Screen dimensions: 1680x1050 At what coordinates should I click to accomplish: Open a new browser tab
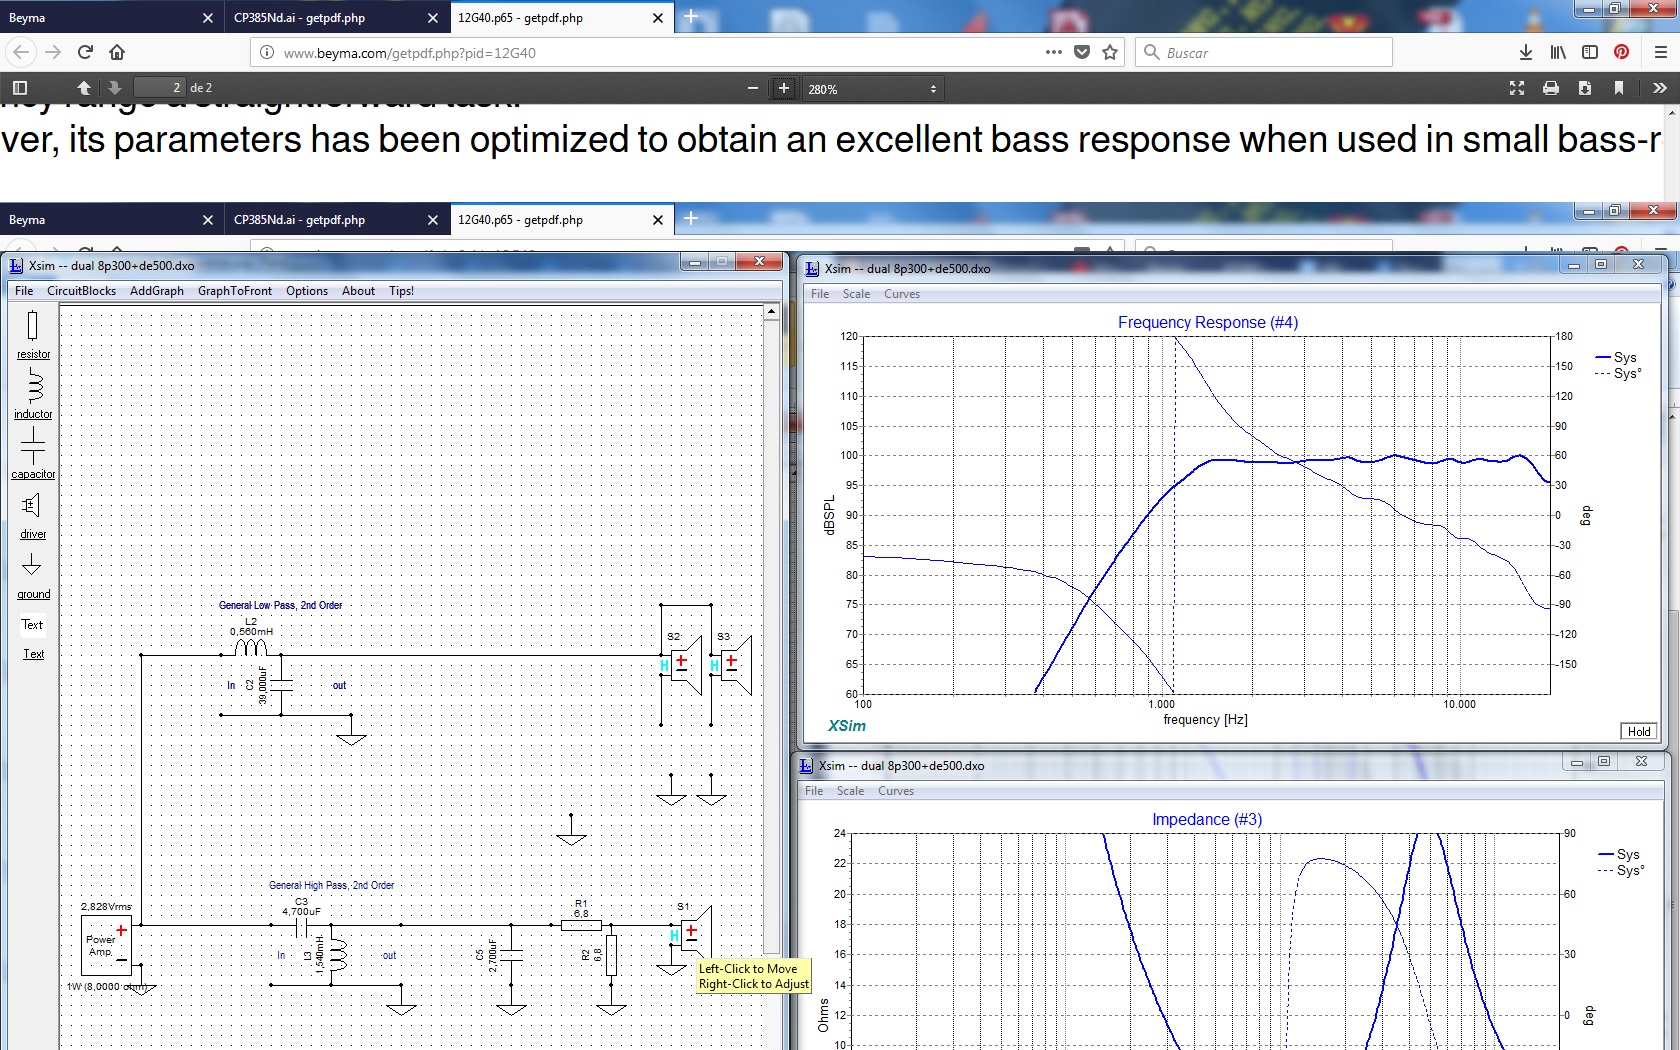coord(691,17)
